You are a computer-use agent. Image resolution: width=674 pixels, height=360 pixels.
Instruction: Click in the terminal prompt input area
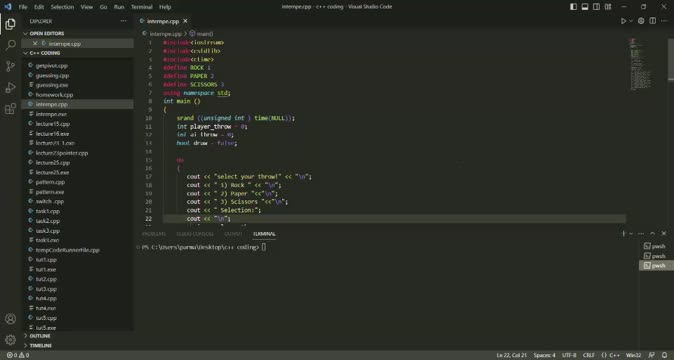(263, 247)
